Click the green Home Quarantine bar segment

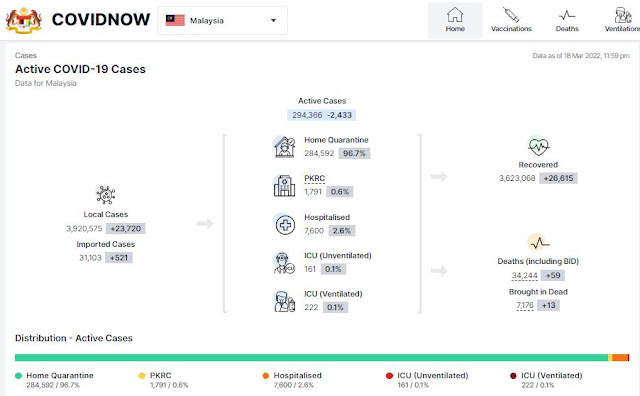click(x=311, y=358)
